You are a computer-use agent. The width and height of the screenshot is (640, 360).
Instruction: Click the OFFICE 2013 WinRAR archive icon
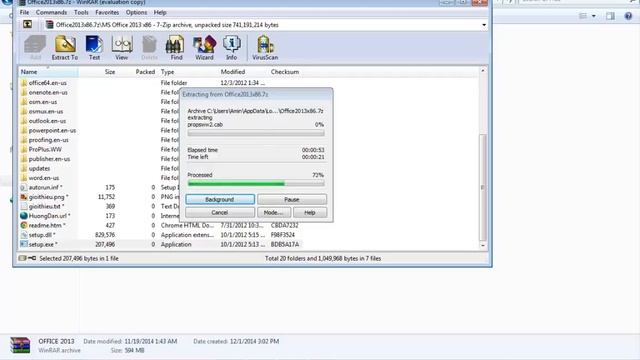coord(20,345)
